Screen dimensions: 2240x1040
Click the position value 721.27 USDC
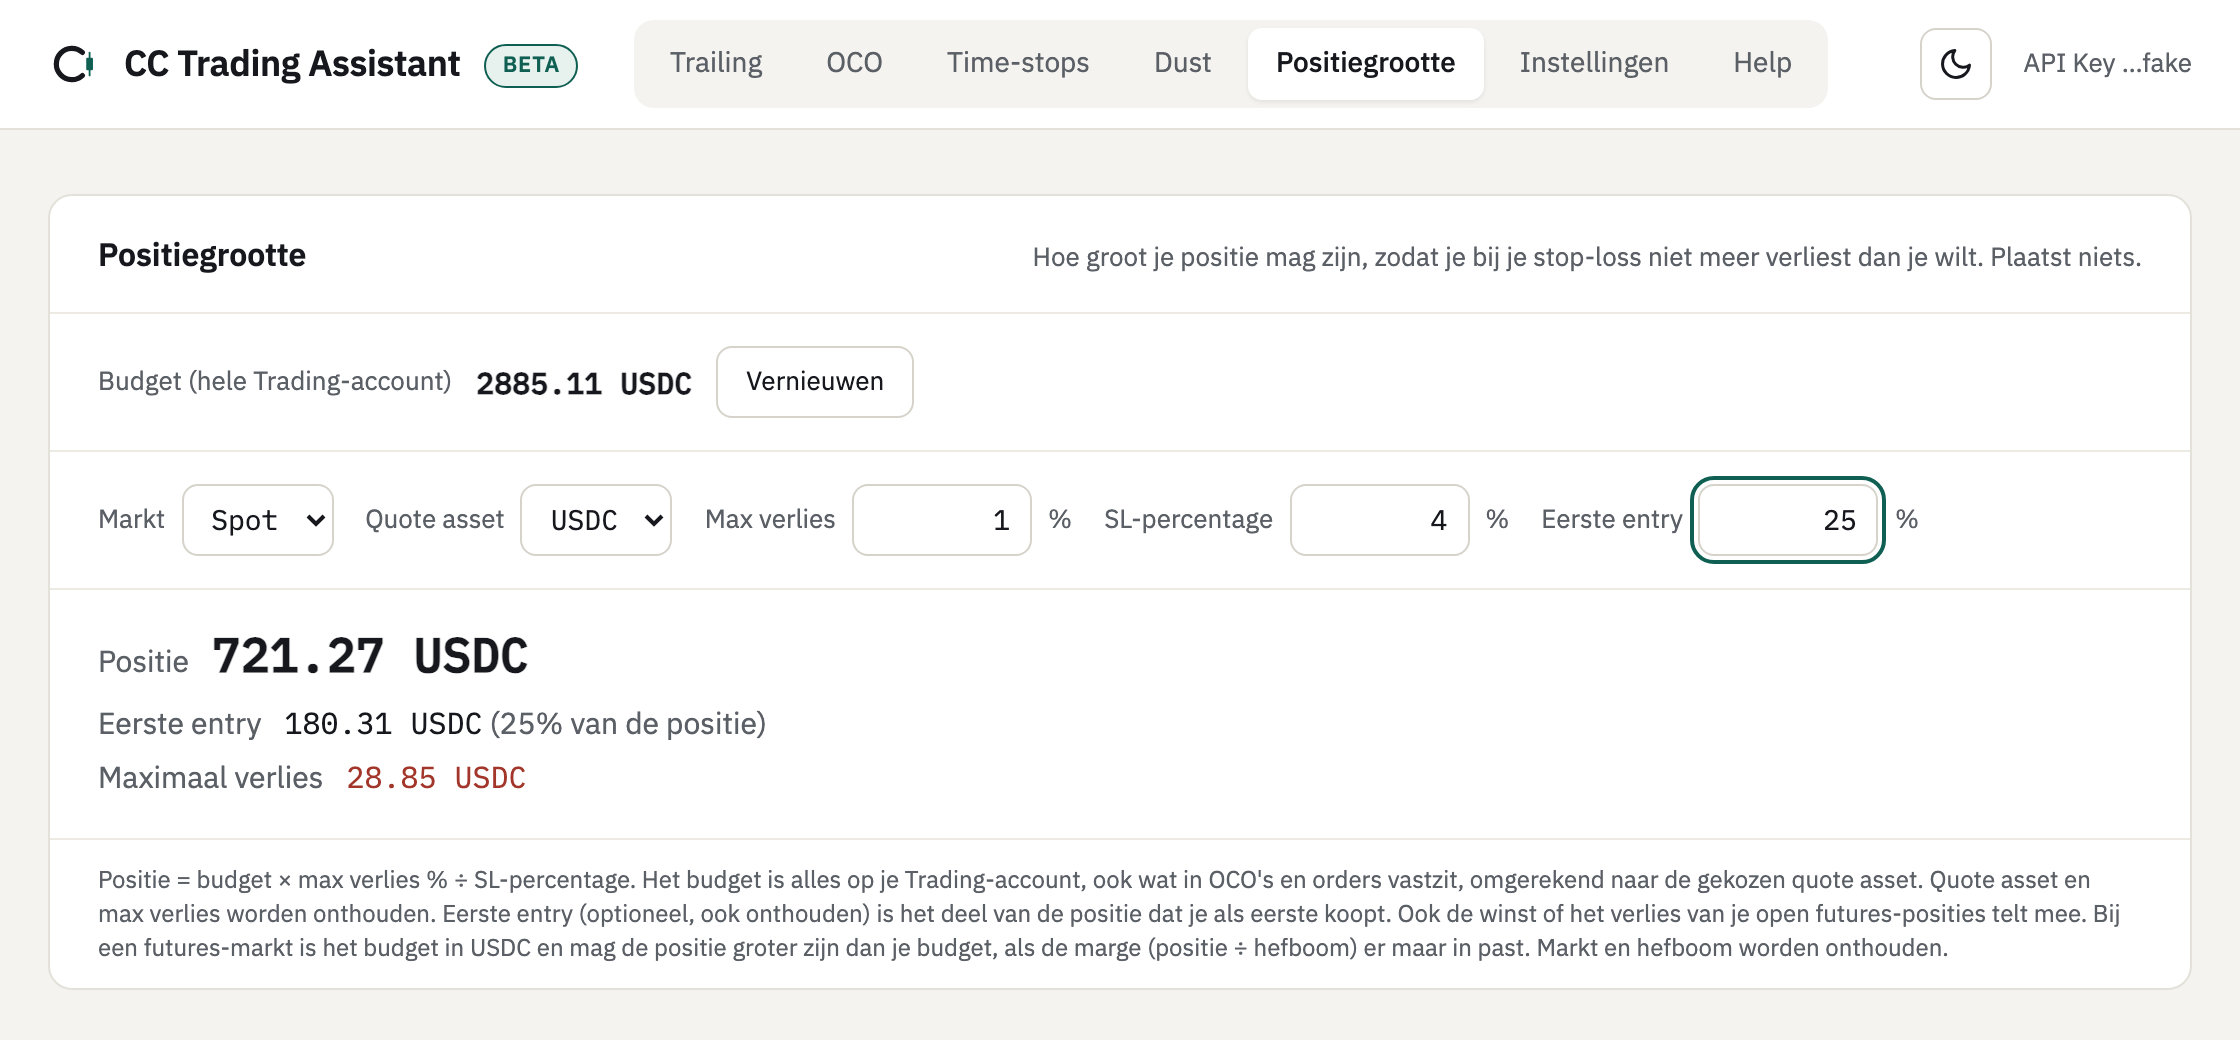click(x=370, y=657)
